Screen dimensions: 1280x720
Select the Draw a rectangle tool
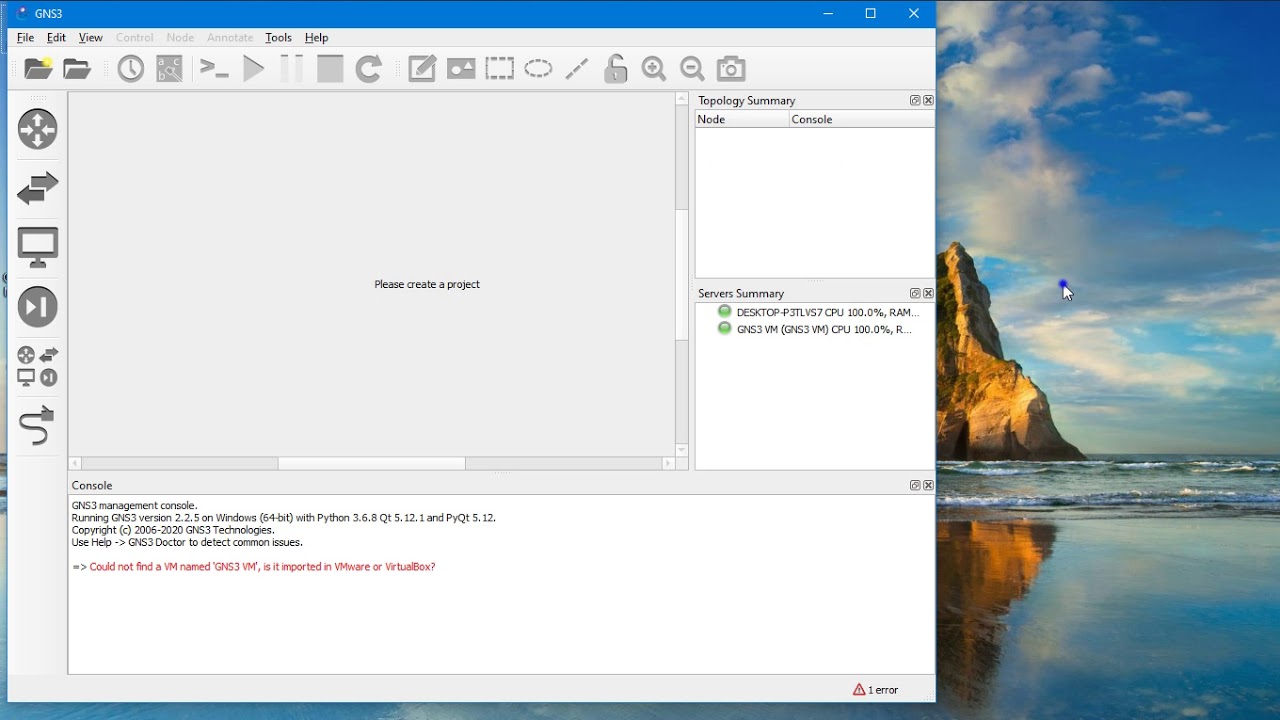coord(500,68)
